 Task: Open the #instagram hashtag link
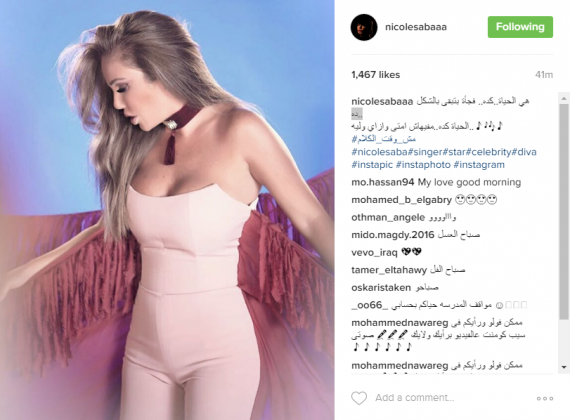[479, 165]
